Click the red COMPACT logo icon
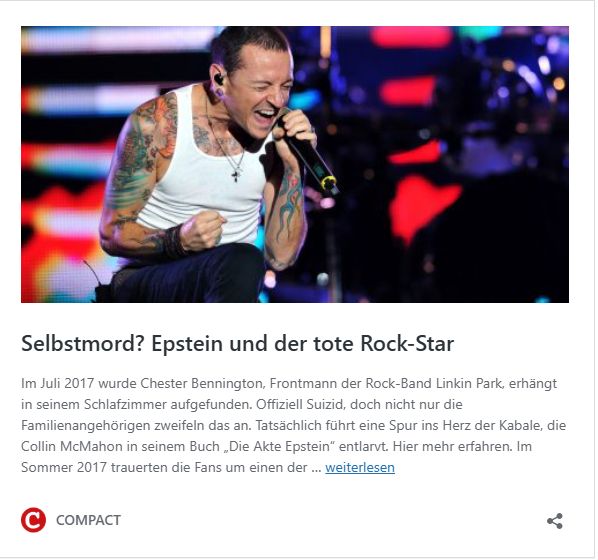 (34, 520)
